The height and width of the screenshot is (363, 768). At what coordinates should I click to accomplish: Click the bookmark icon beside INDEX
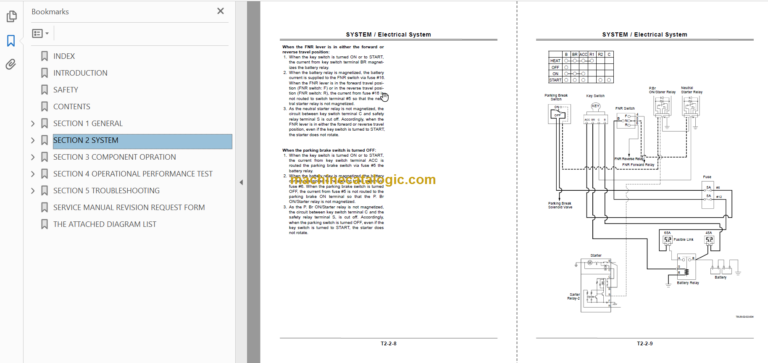pos(44,56)
